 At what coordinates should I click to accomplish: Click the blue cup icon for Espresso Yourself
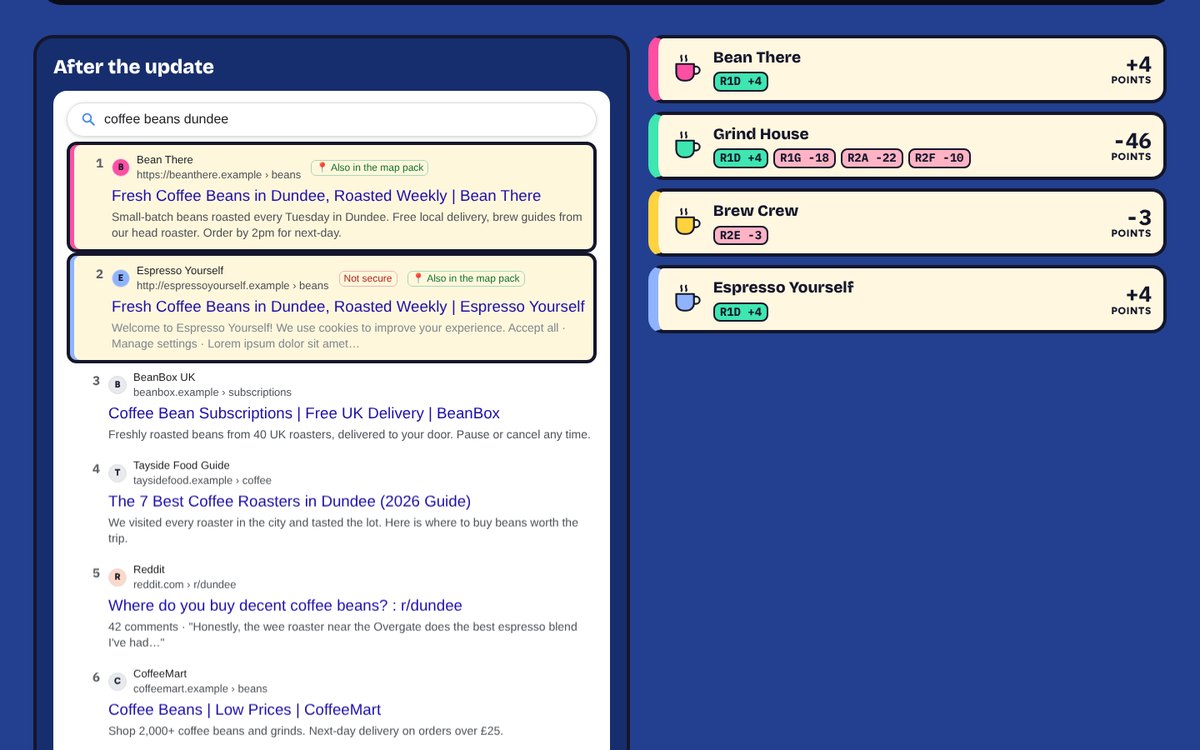coord(687,299)
